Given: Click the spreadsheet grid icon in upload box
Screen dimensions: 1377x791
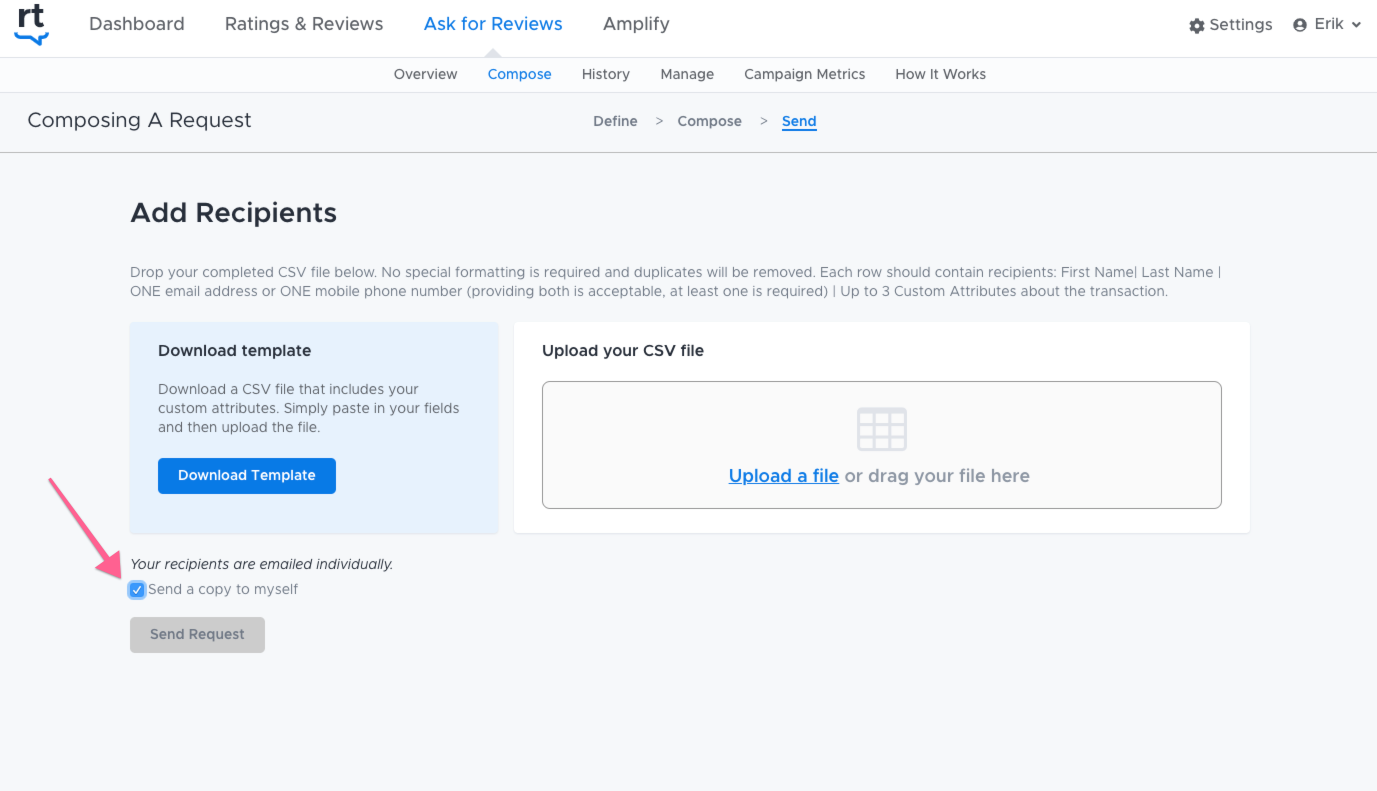Looking at the screenshot, I should coord(882,429).
